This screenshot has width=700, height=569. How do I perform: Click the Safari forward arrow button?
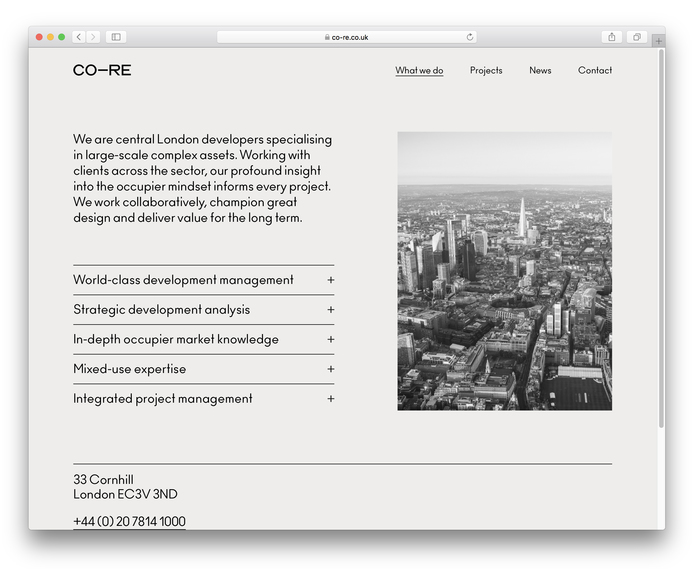pyautogui.click(x=93, y=37)
